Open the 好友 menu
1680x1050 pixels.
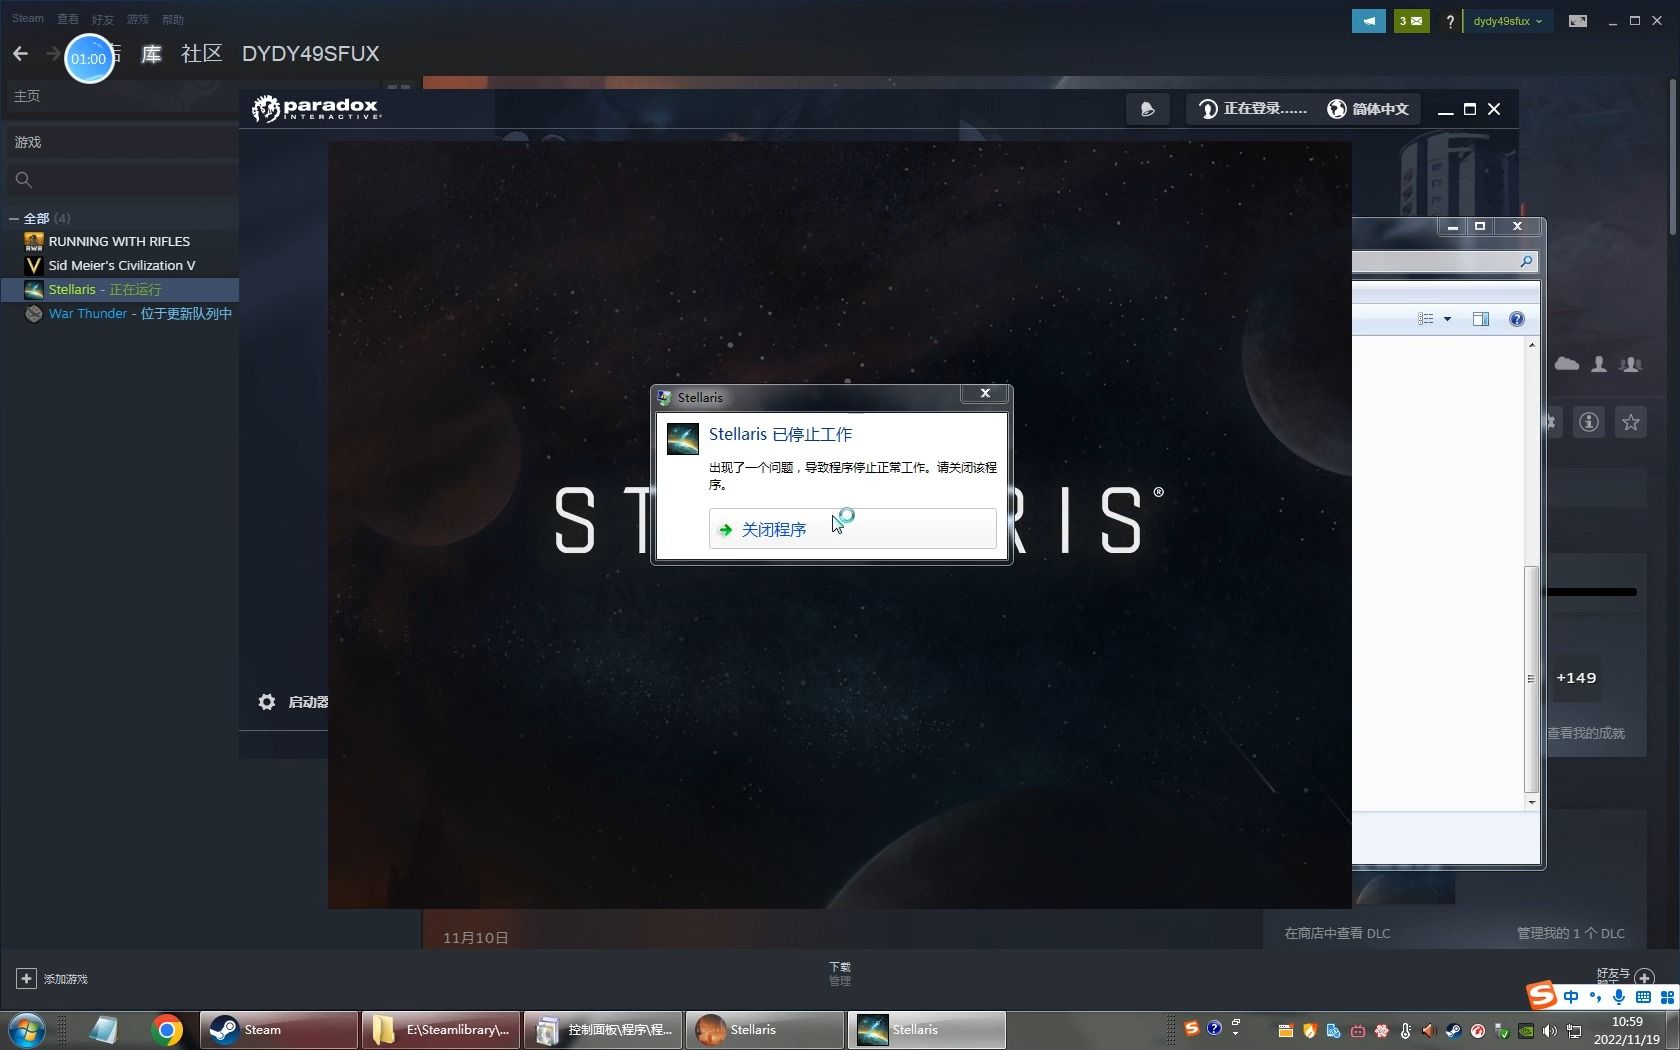[102, 19]
